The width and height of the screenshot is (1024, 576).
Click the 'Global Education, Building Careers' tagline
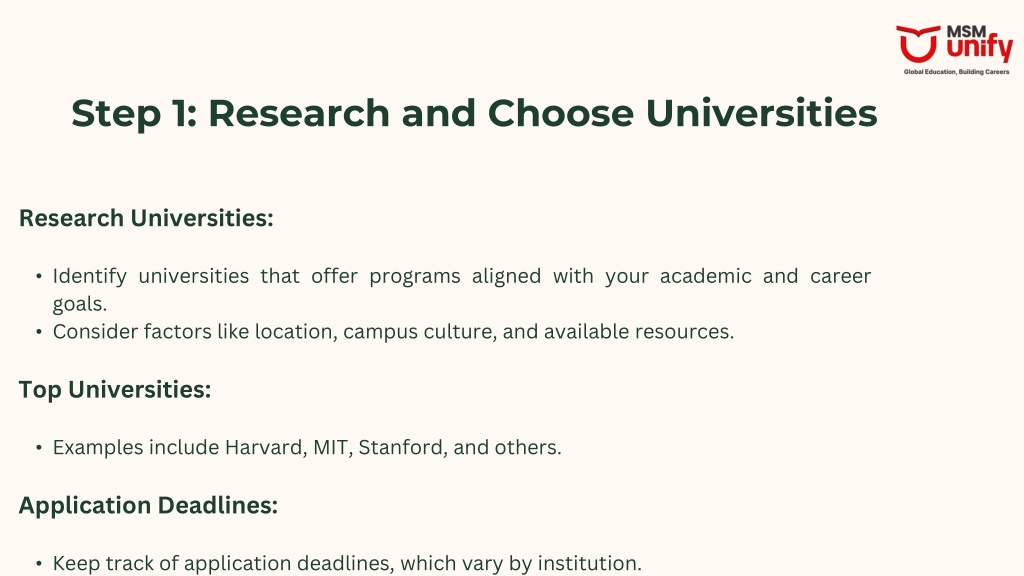click(956, 72)
